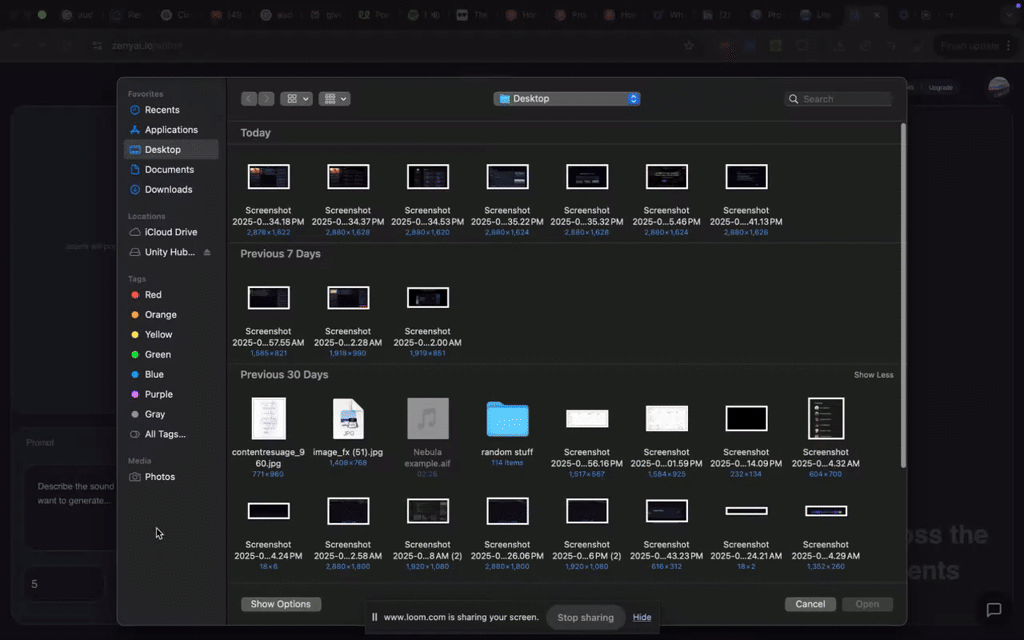Open the Desktop location pop-up menu
The height and width of the screenshot is (640, 1024).
567,99
